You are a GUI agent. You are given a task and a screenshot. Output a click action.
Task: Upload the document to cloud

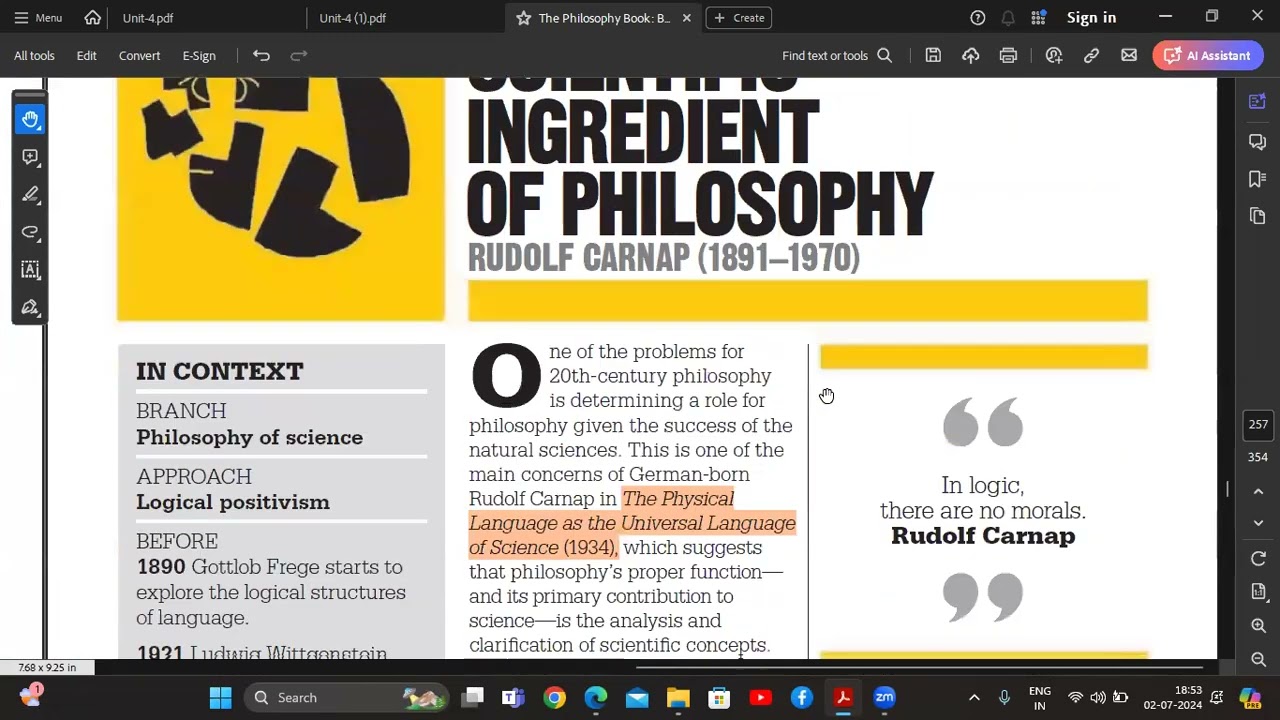coord(971,56)
